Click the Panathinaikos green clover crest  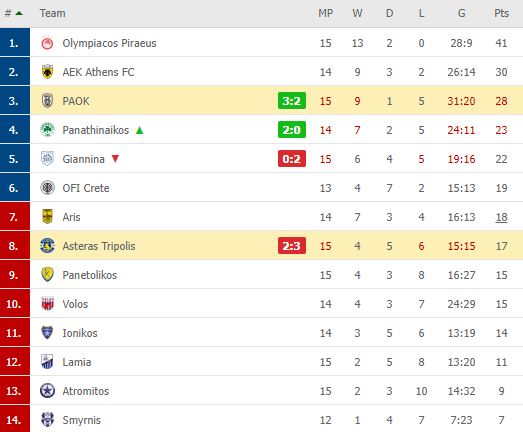click(47, 130)
